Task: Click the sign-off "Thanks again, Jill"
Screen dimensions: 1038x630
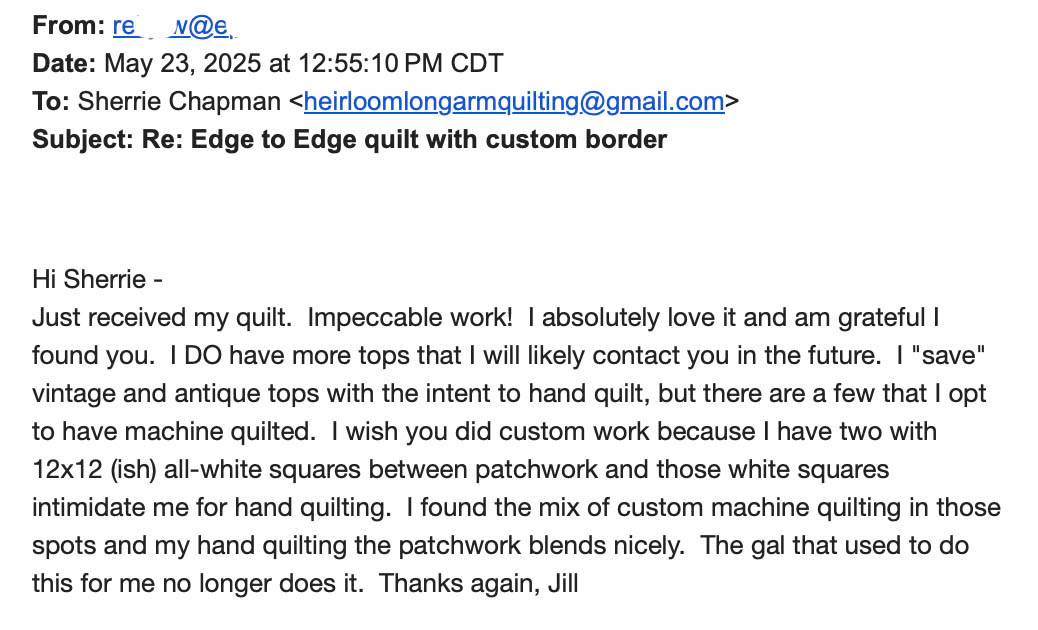Action: 479,584
